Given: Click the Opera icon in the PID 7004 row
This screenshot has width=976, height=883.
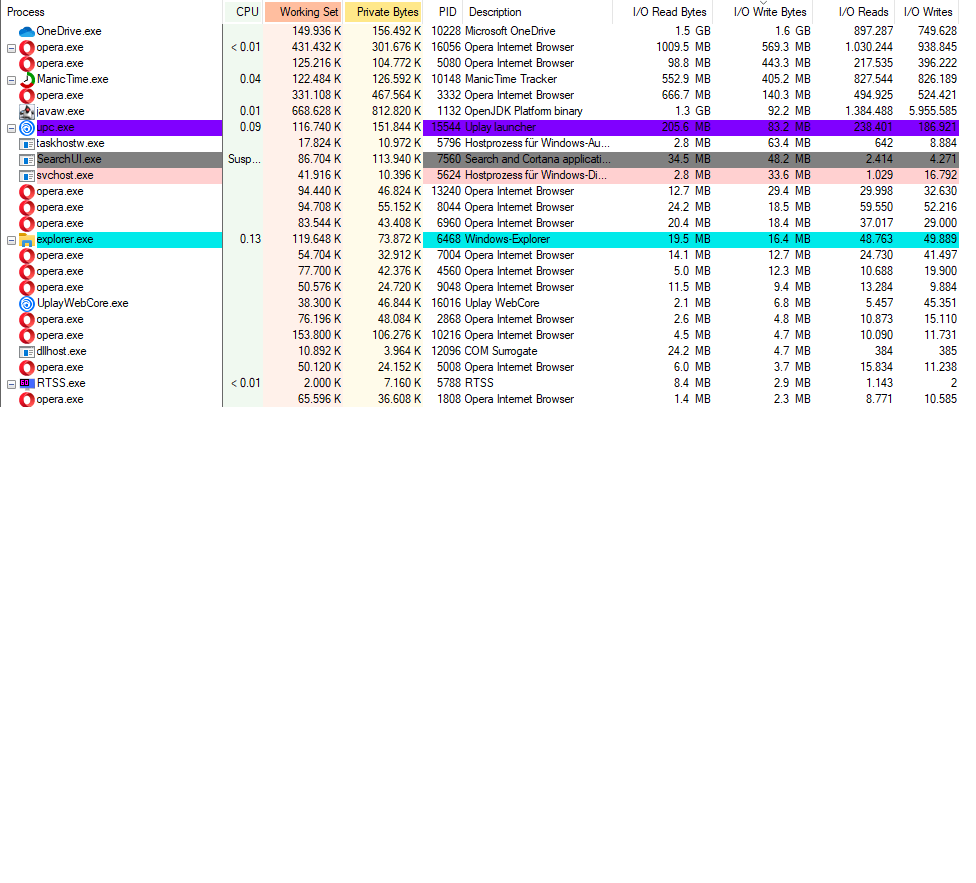Looking at the screenshot, I should pyautogui.click(x=27, y=256).
